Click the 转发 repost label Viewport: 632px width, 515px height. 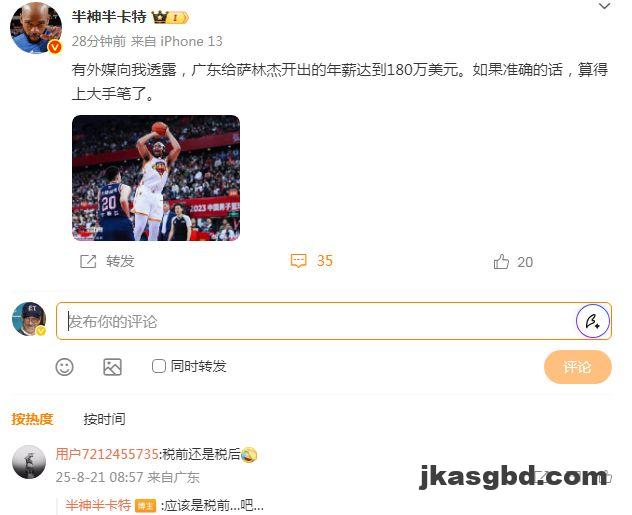(x=120, y=261)
